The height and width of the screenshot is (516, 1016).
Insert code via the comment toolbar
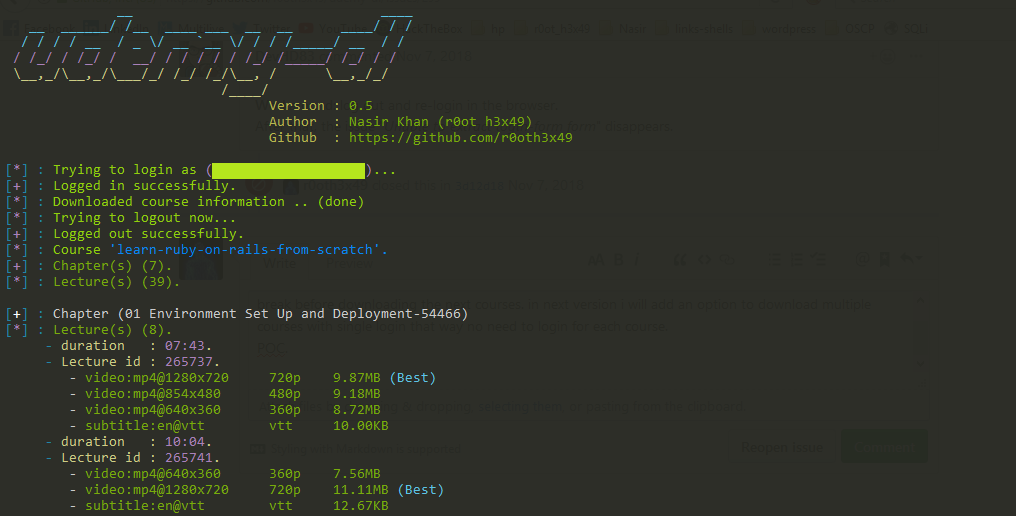(x=704, y=260)
